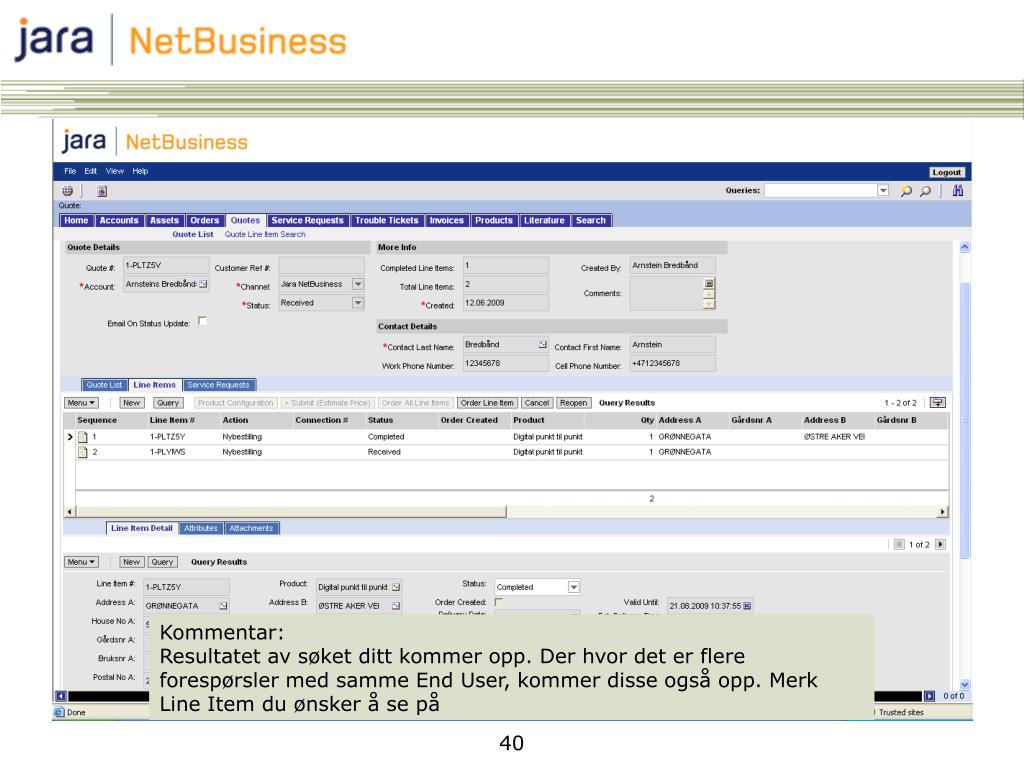Open the Address A pick icon in detail form
The image size is (1024, 768).
(x=223, y=606)
